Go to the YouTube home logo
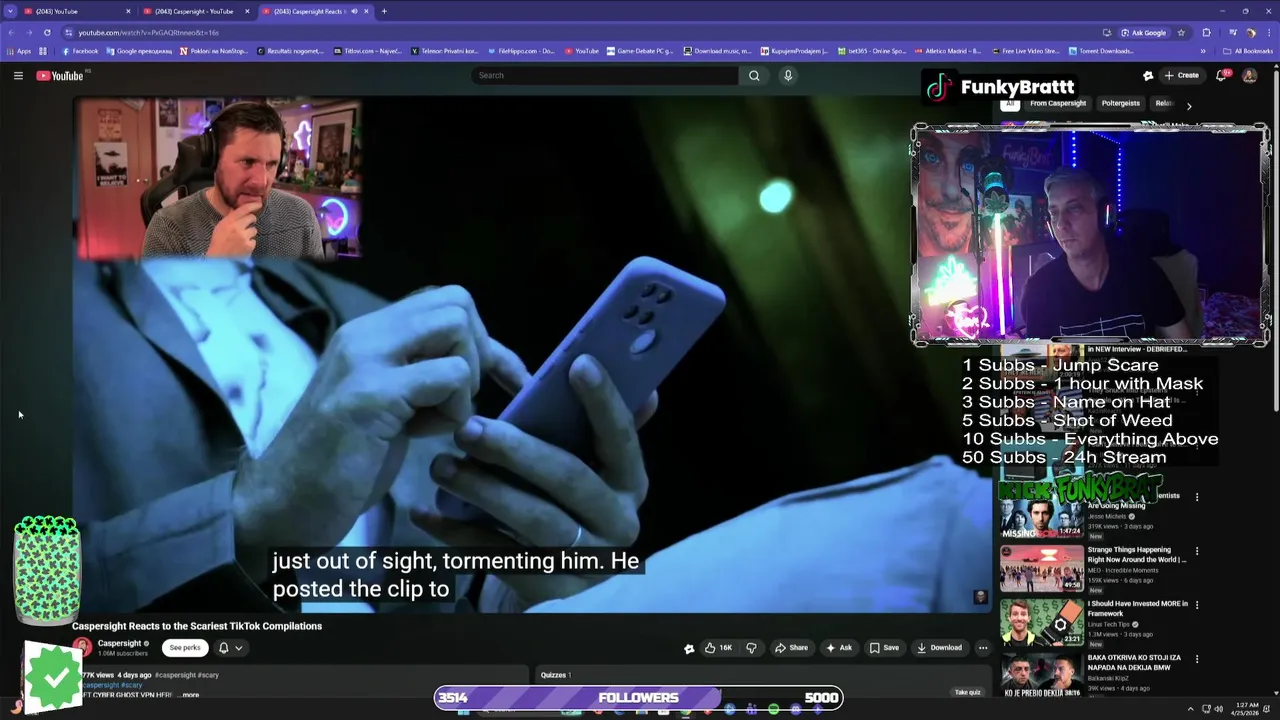 pos(60,76)
